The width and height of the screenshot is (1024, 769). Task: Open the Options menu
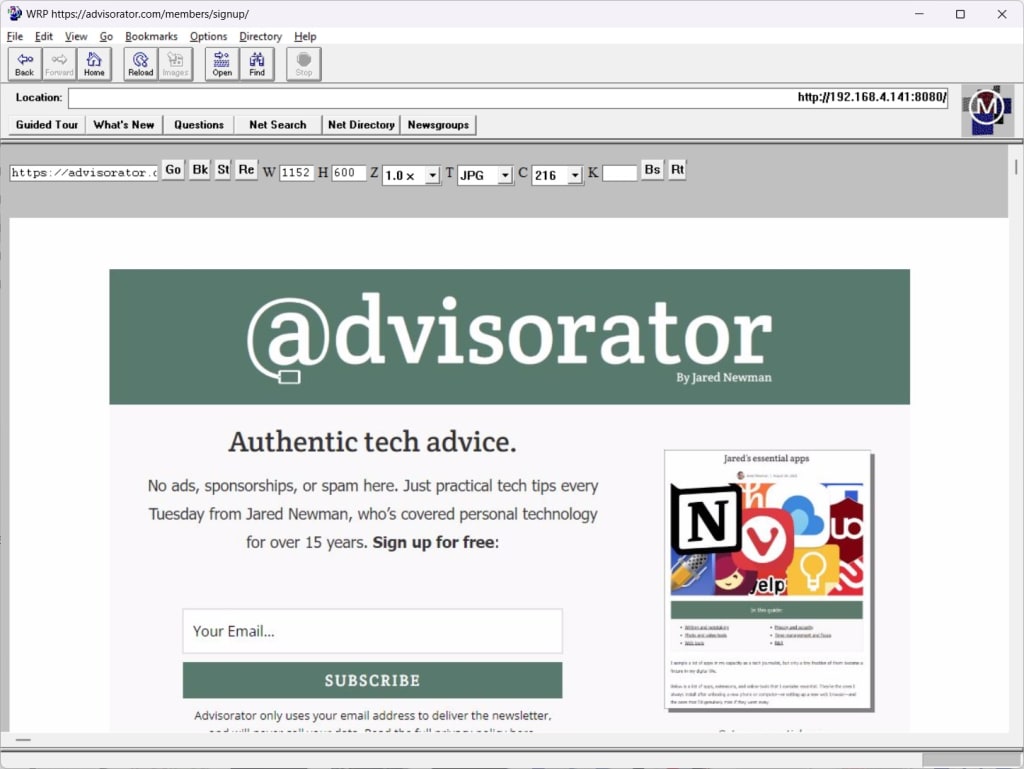(208, 36)
